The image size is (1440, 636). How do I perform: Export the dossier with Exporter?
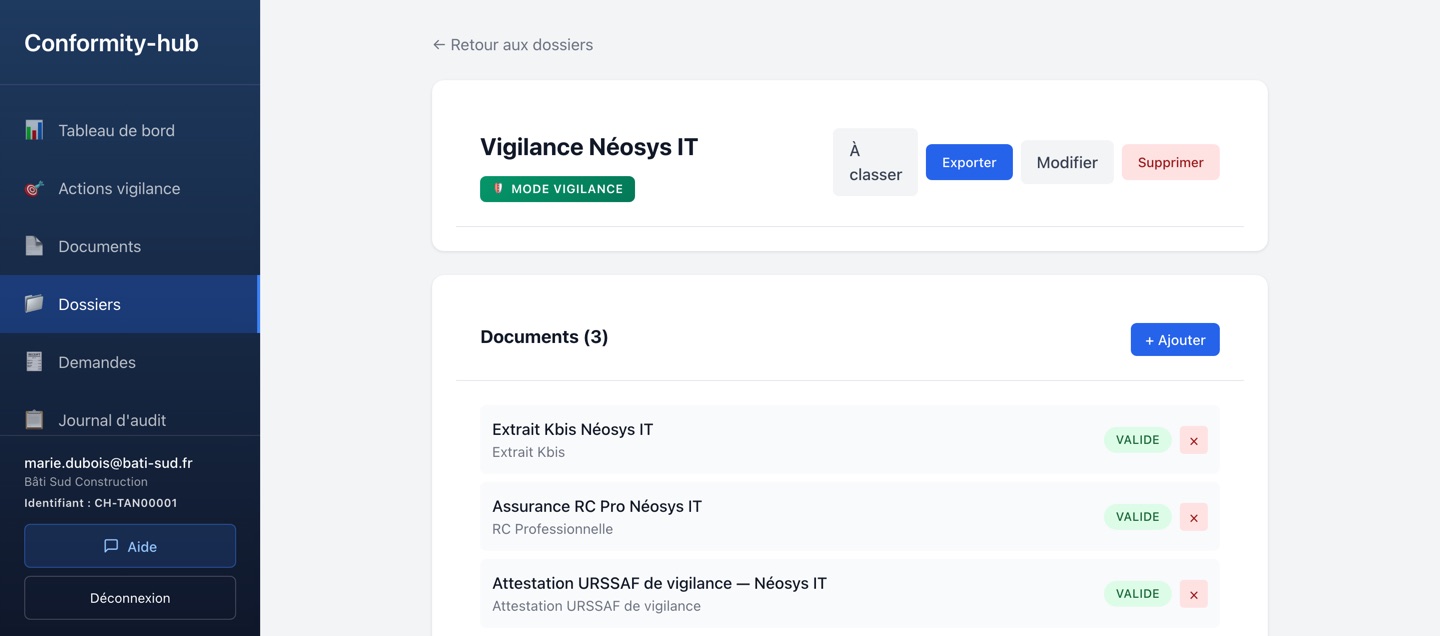969,162
